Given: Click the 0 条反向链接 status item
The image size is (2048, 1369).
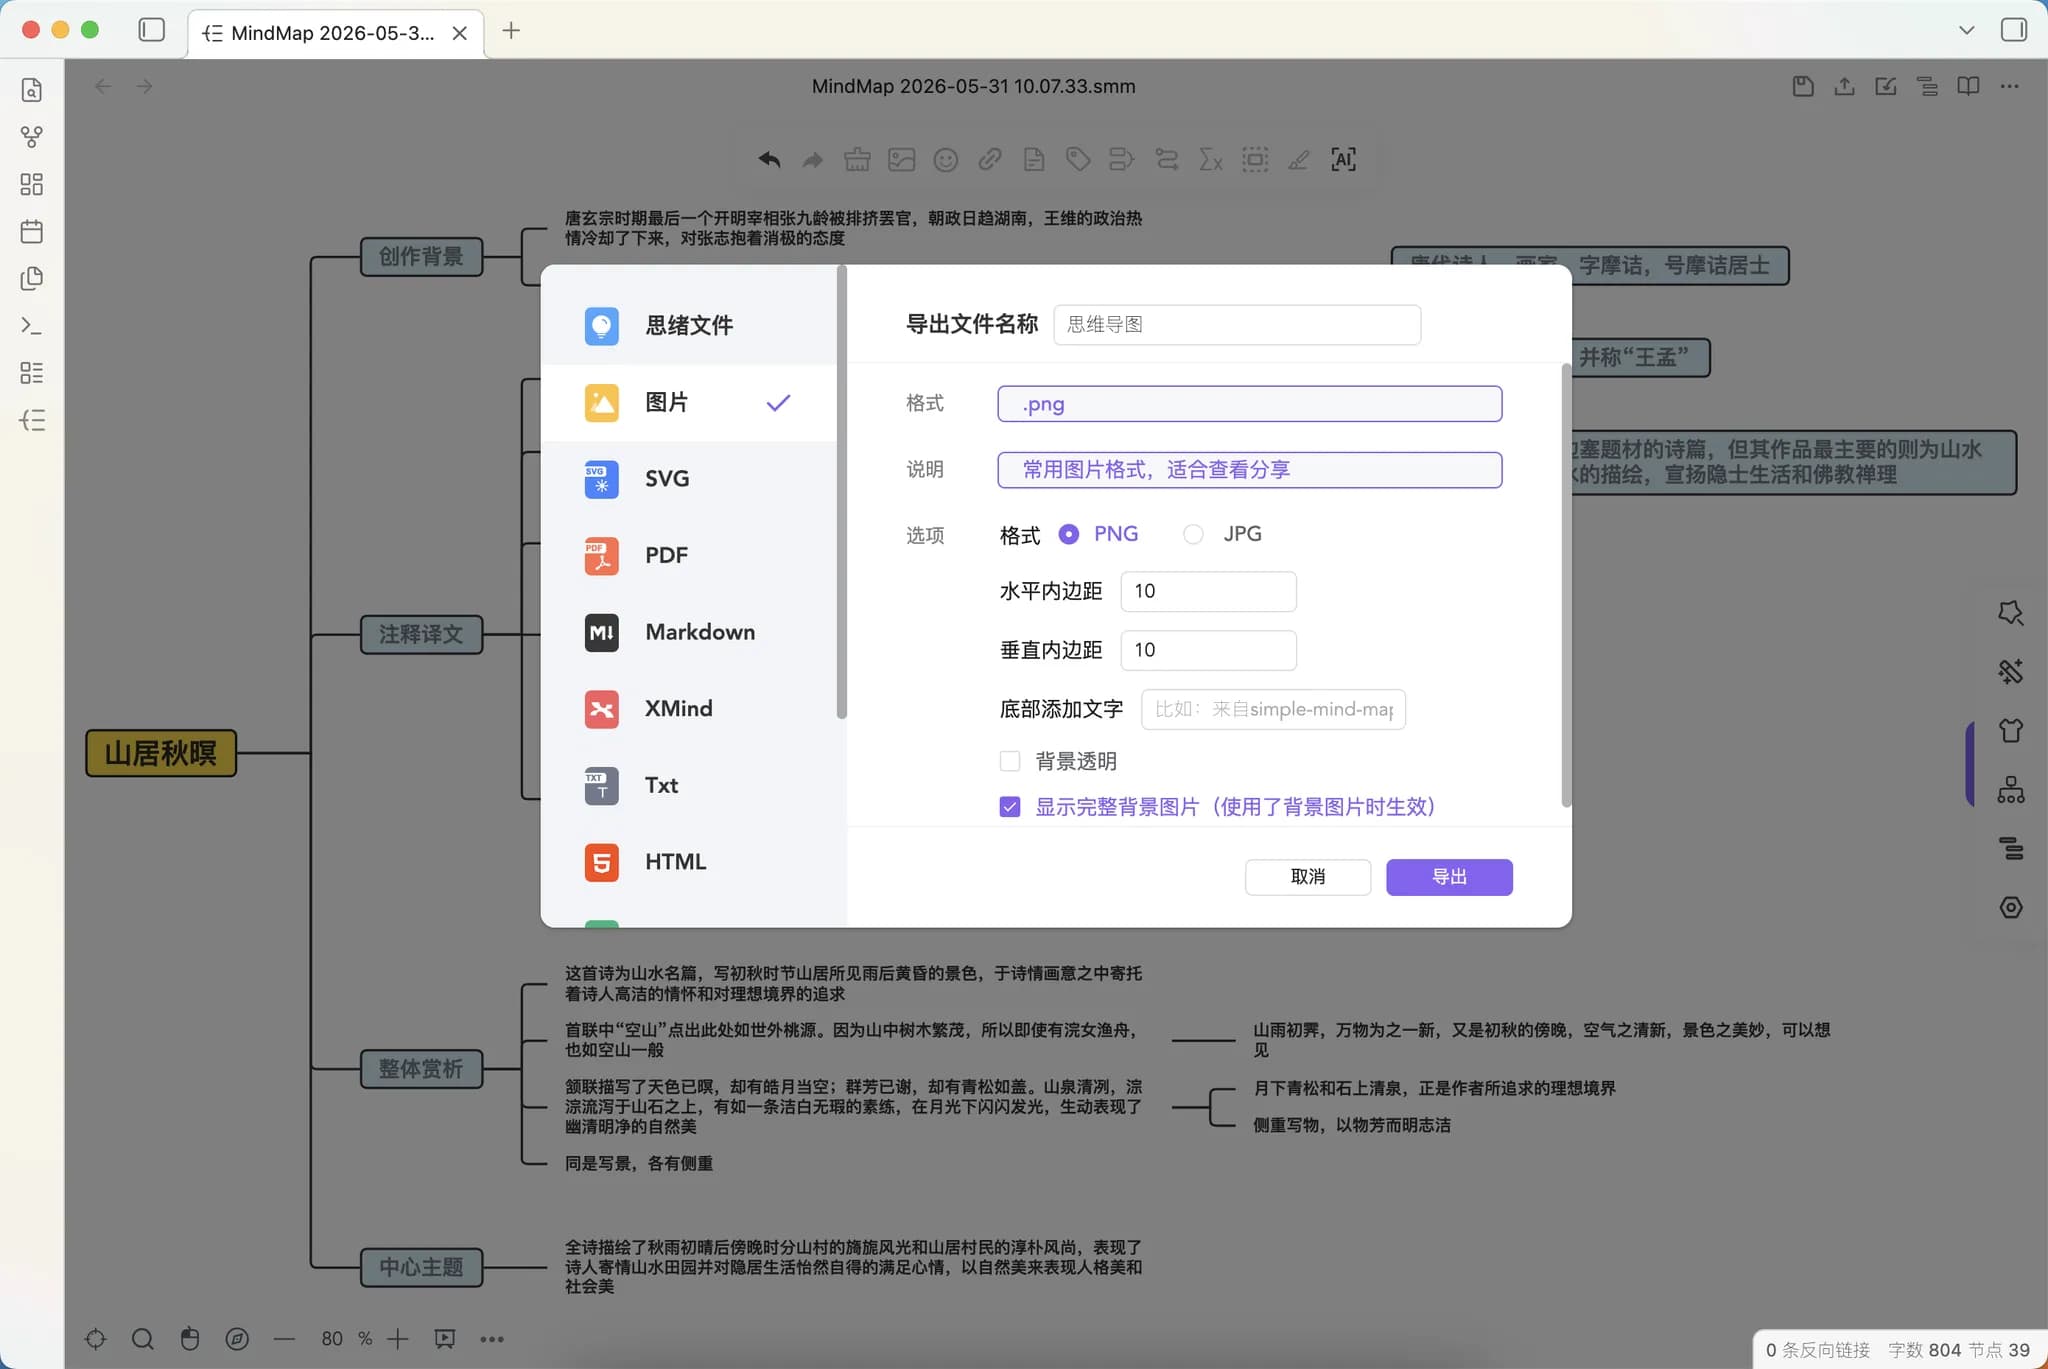Looking at the screenshot, I should [x=1817, y=1350].
